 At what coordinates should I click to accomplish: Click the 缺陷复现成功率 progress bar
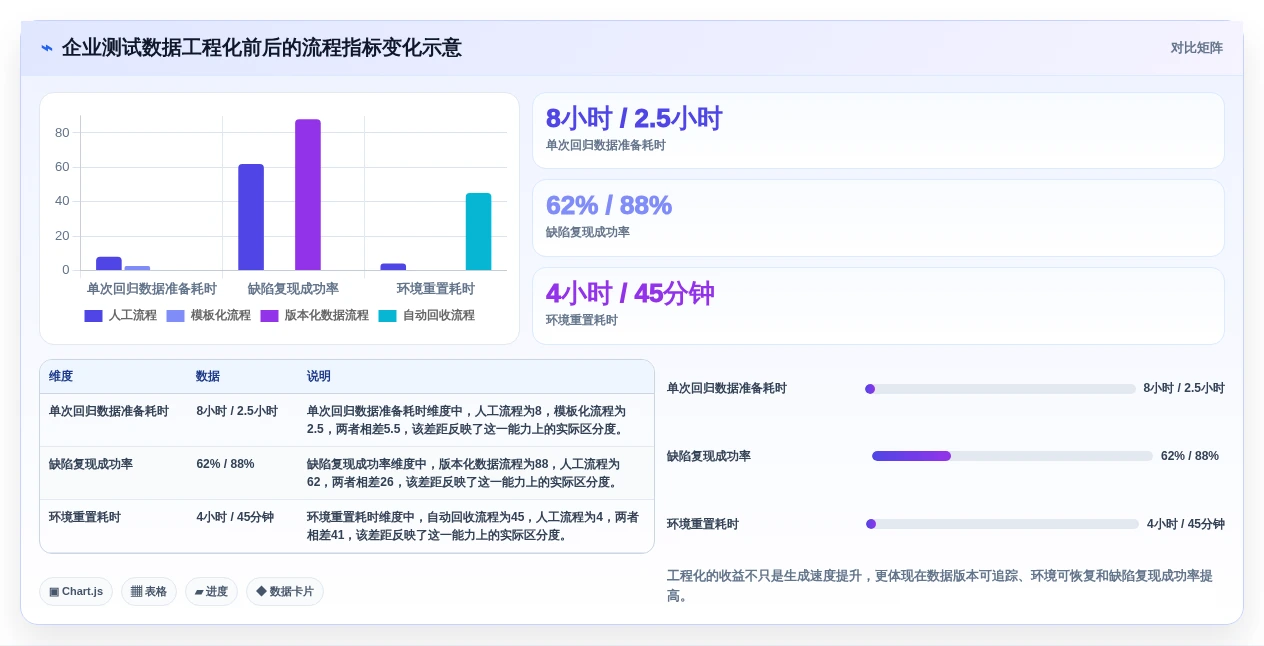pos(1012,456)
